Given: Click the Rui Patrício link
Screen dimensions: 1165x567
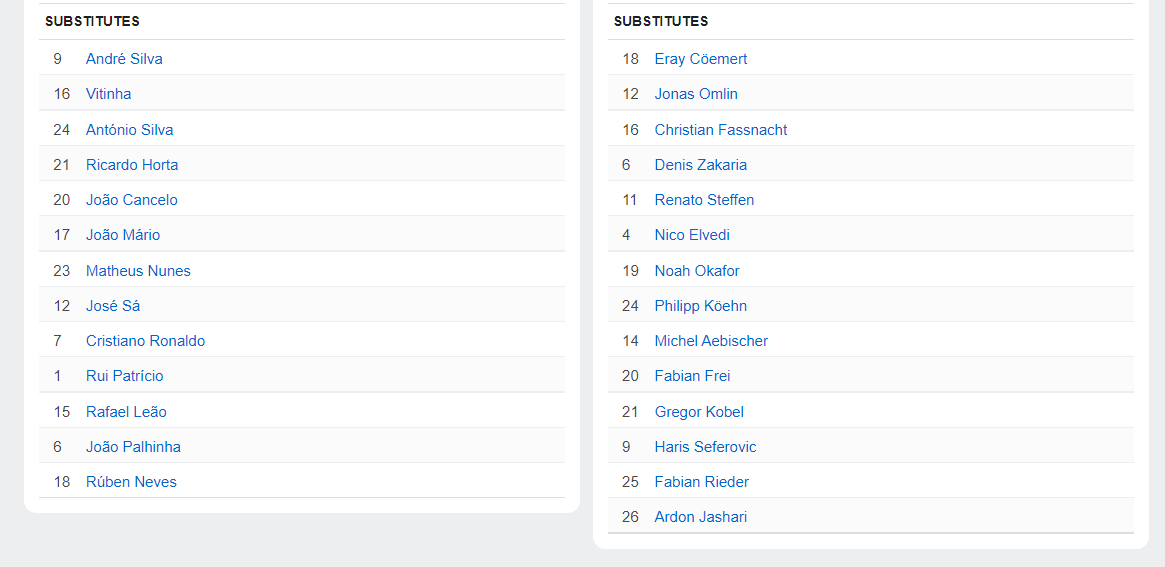Looking at the screenshot, I should pos(124,376).
